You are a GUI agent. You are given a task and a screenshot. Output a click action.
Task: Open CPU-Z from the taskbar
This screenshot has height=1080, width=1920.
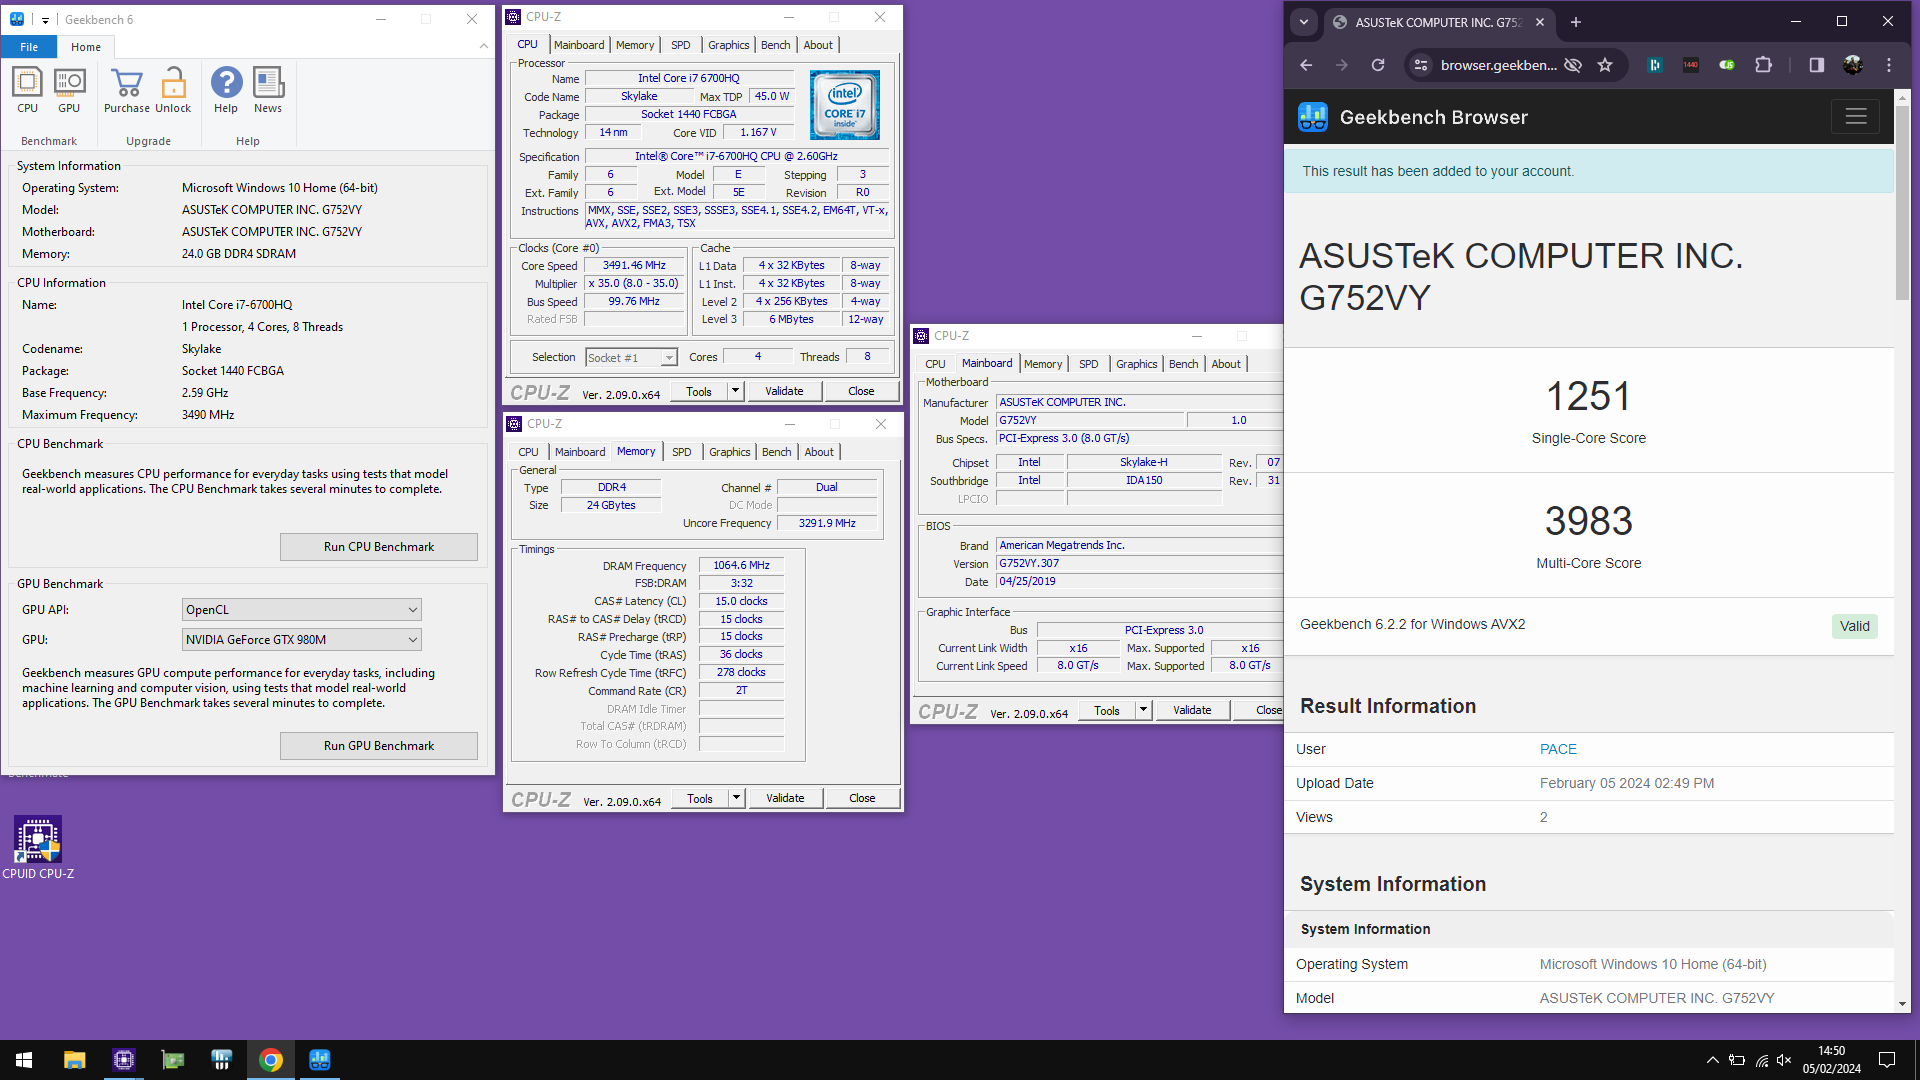[123, 1060]
